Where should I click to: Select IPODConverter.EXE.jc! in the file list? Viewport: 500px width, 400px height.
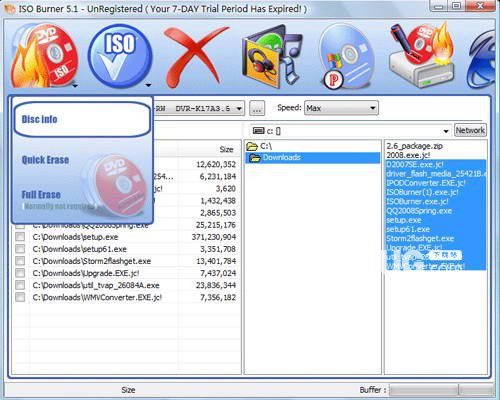[426, 183]
